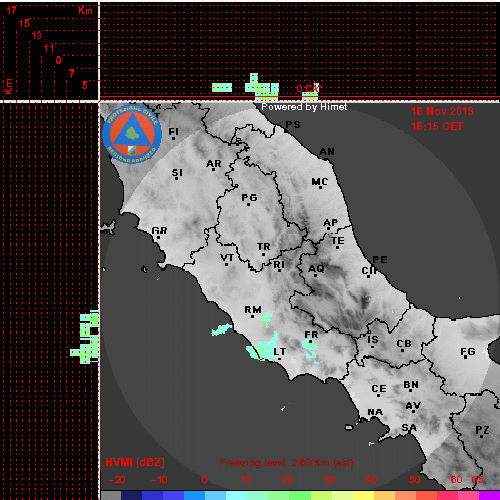Click the HVMI [dBZ] product label
Viewport: 500px width, 500px height.
135,462
